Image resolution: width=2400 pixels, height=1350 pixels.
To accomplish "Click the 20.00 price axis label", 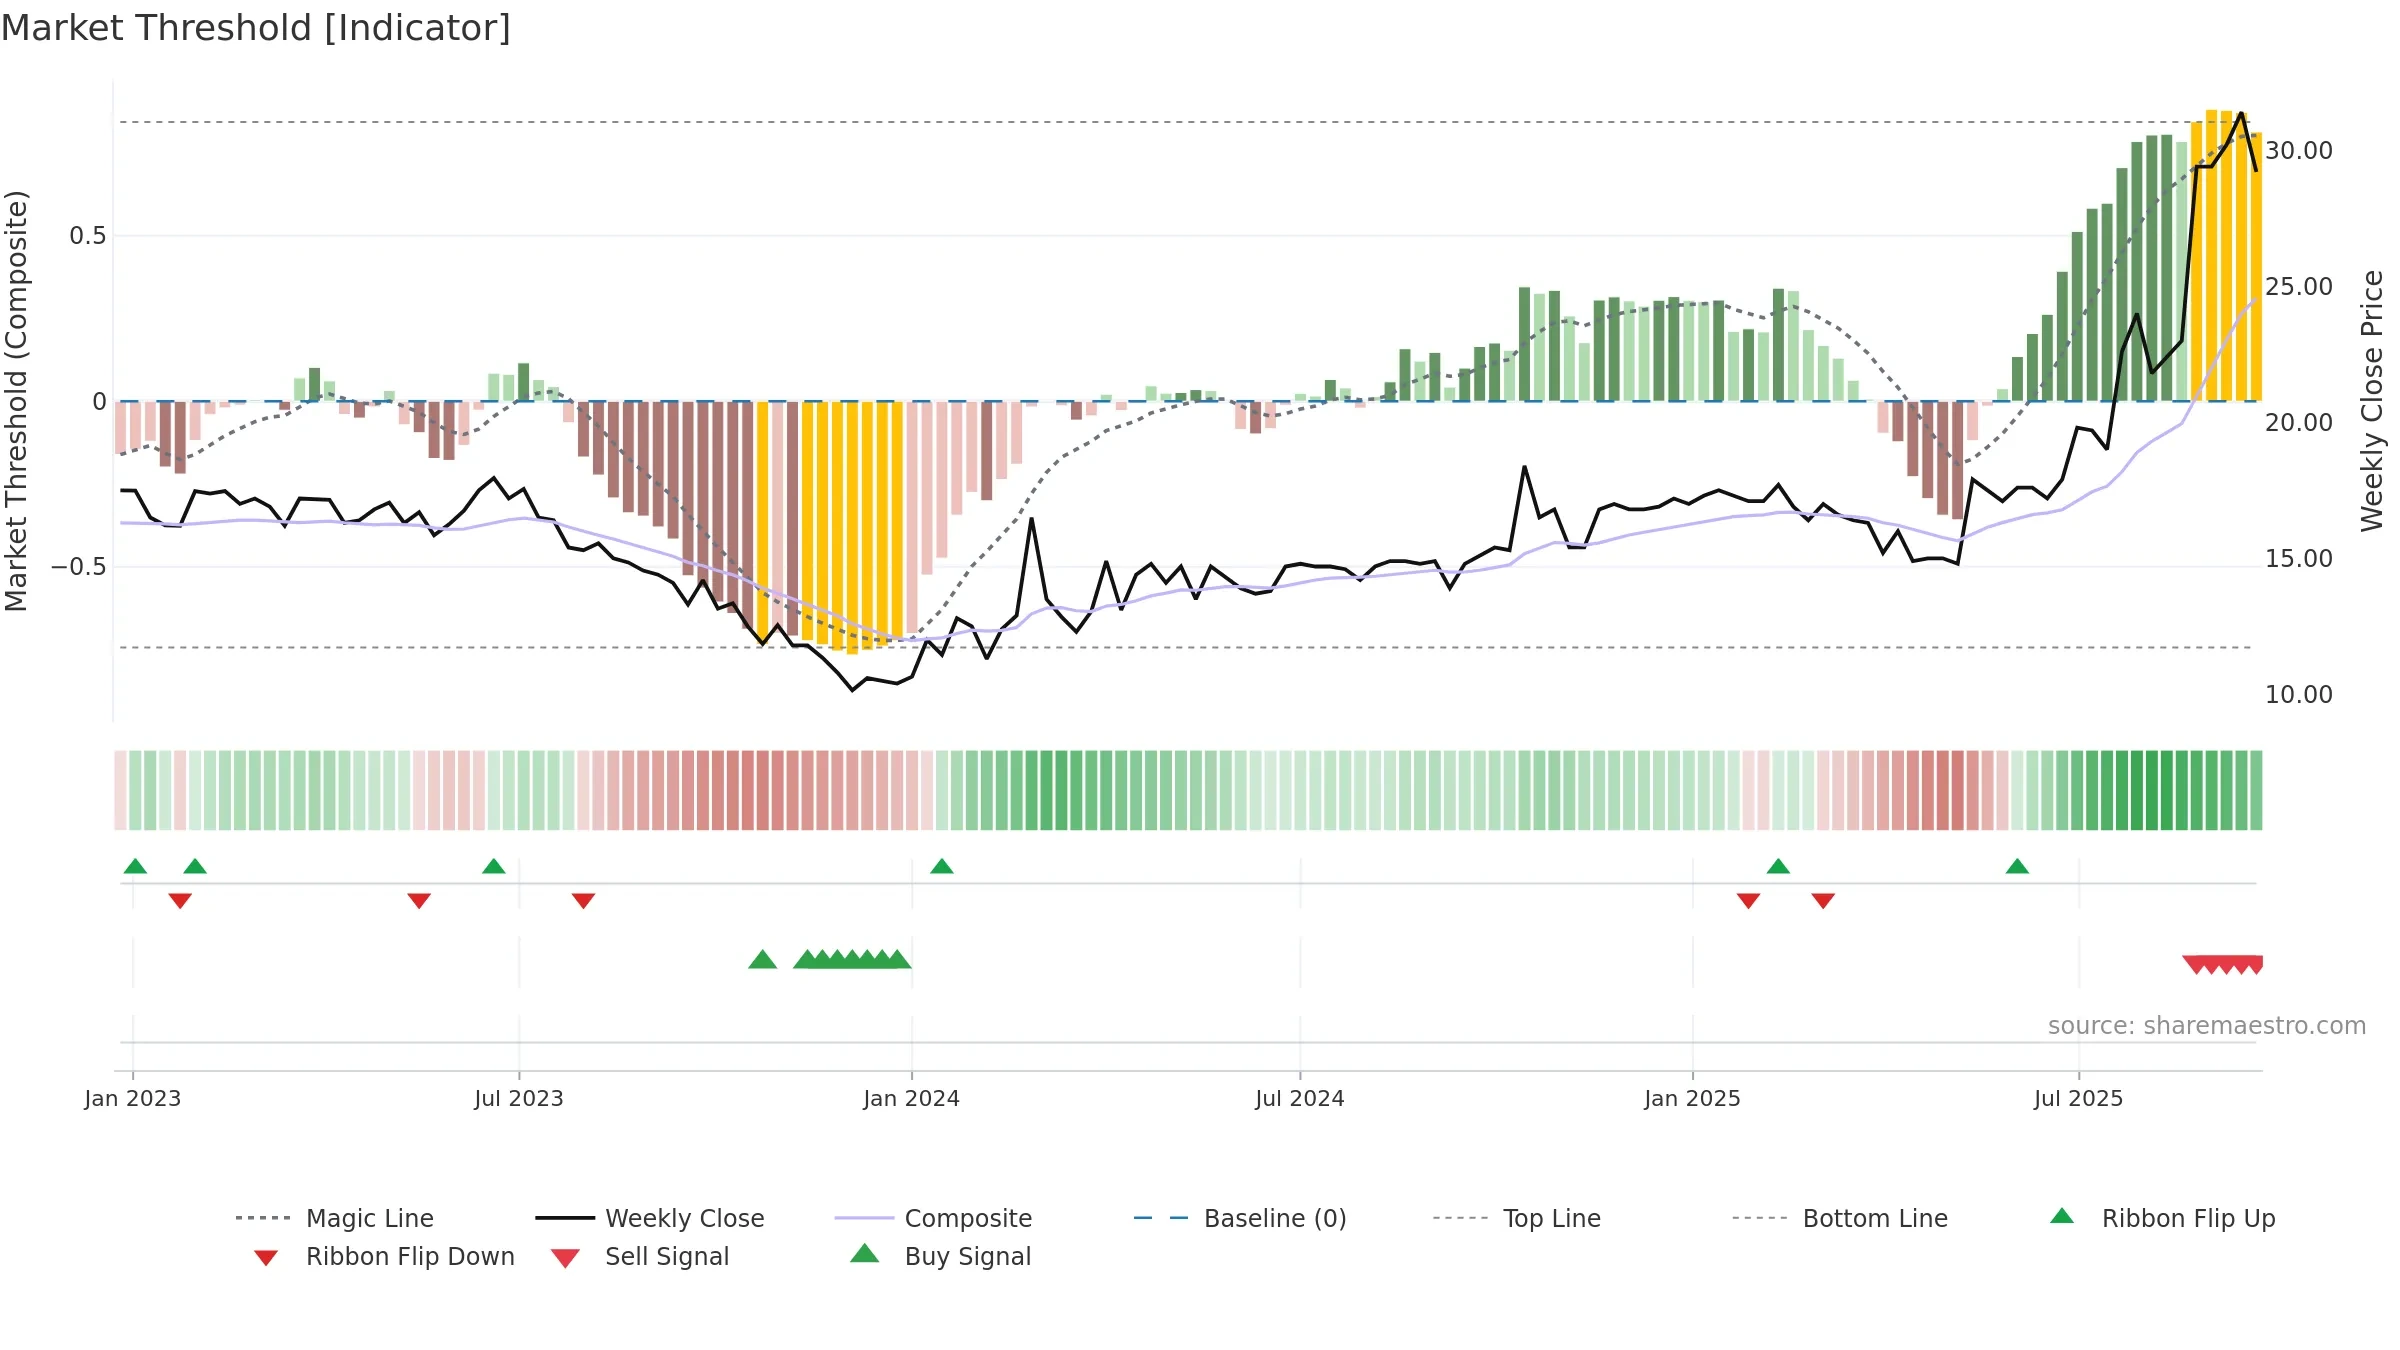I will point(2299,423).
